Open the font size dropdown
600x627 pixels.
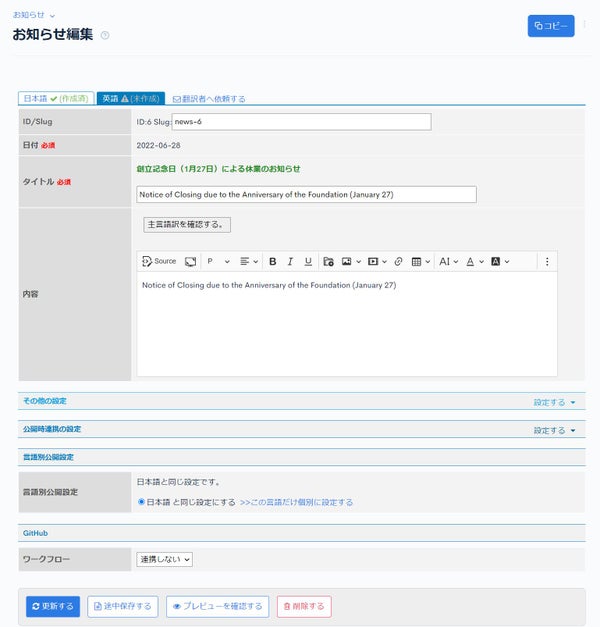click(448, 262)
